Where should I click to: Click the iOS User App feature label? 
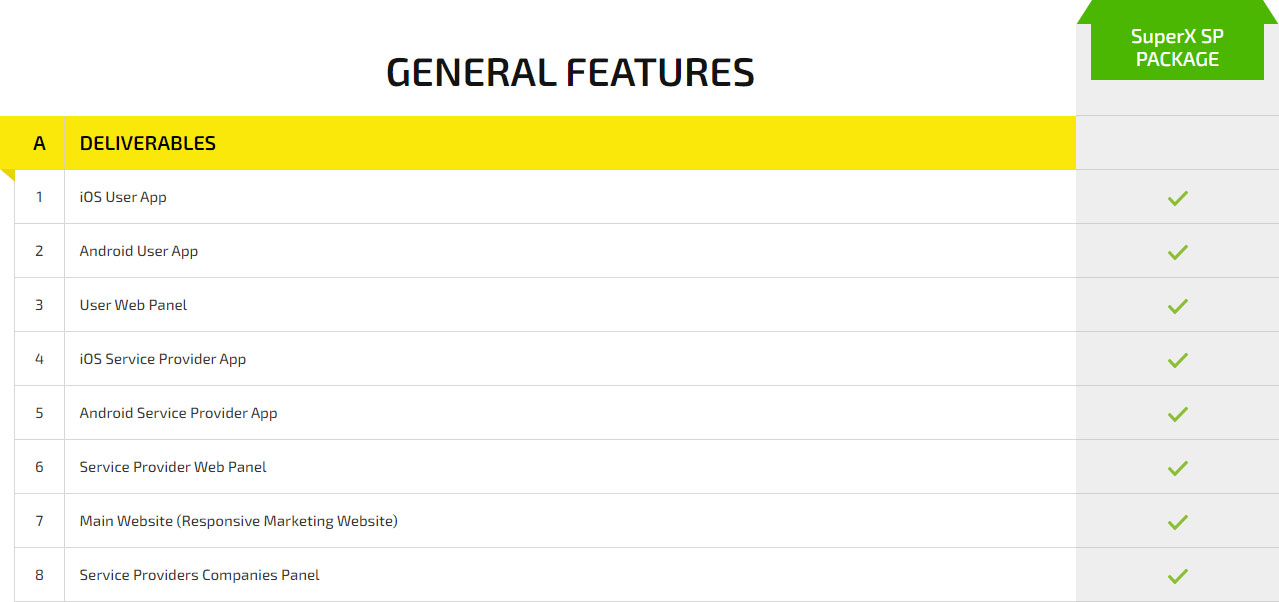(x=123, y=197)
